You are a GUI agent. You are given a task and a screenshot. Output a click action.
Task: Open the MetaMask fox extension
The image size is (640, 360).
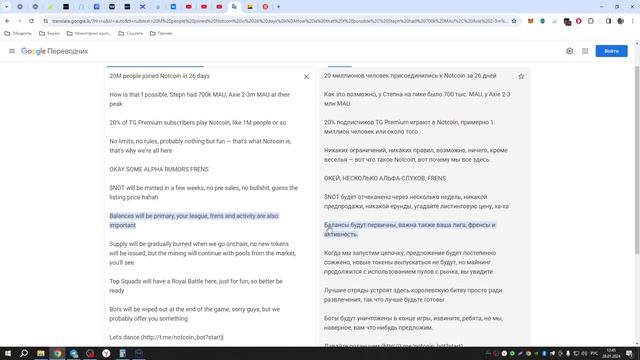[x=531, y=21]
